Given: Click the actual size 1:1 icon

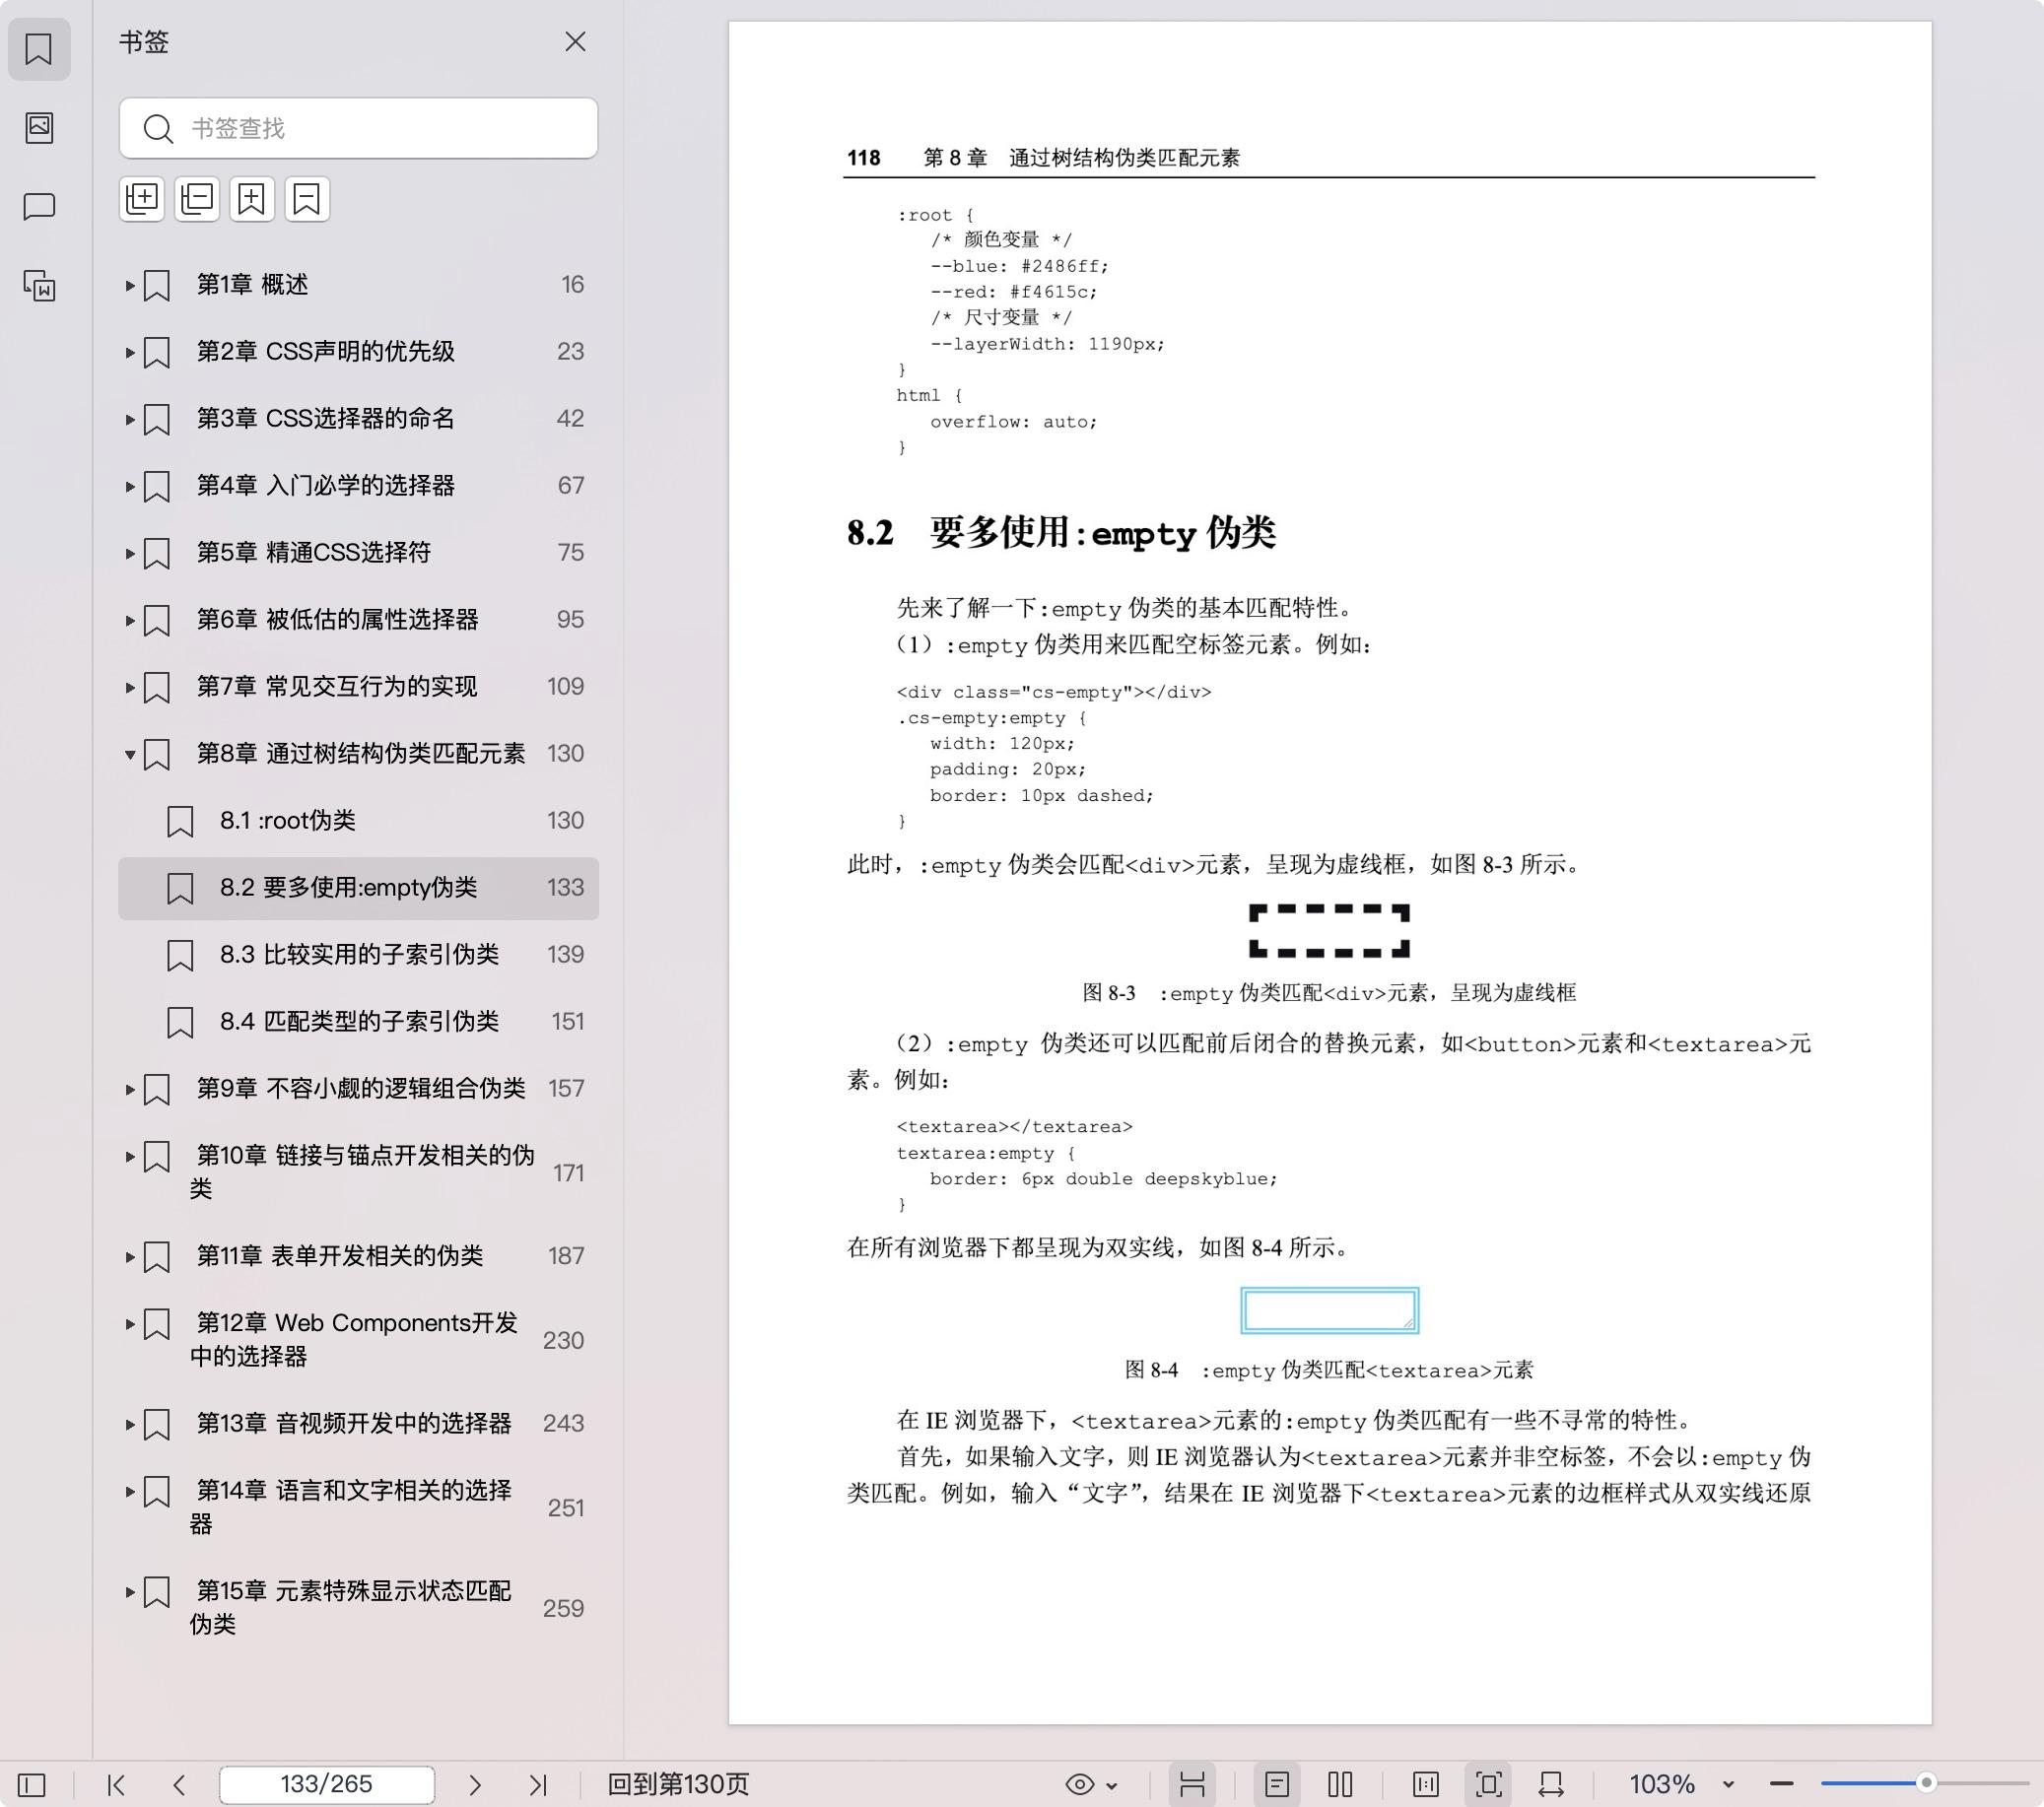Looking at the screenshot, I should (x=1426, y=1784).
